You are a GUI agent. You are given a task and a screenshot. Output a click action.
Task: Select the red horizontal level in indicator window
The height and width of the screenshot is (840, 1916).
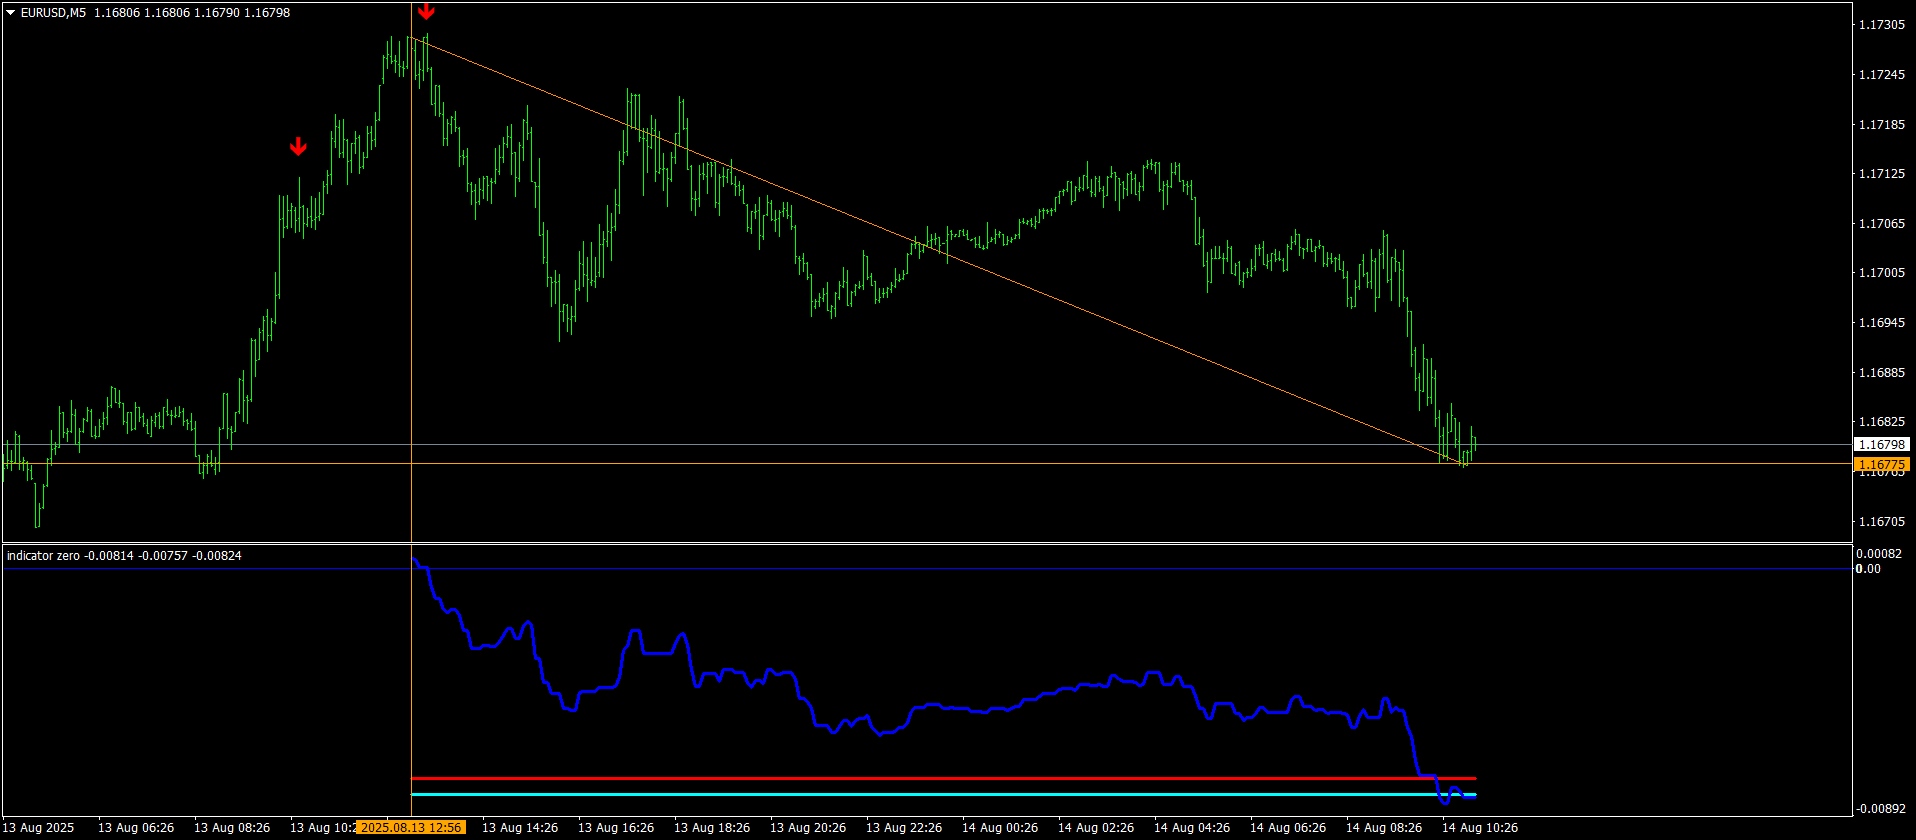click(x=943, y=778)
